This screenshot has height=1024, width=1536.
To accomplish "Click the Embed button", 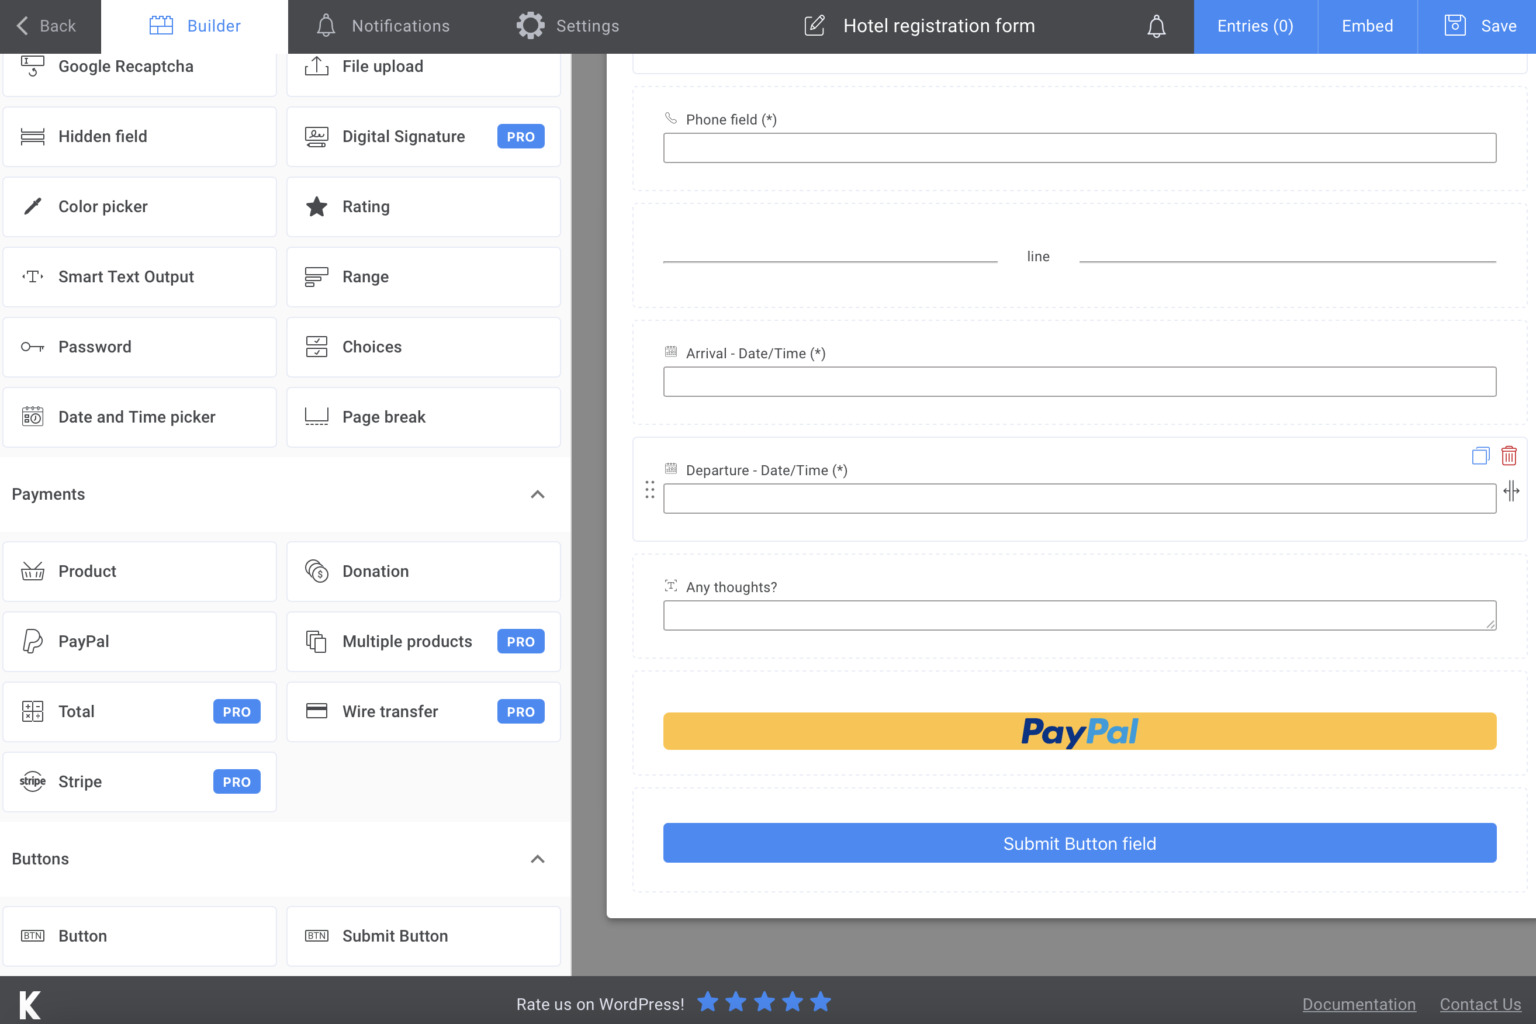I will [1366, 26].
